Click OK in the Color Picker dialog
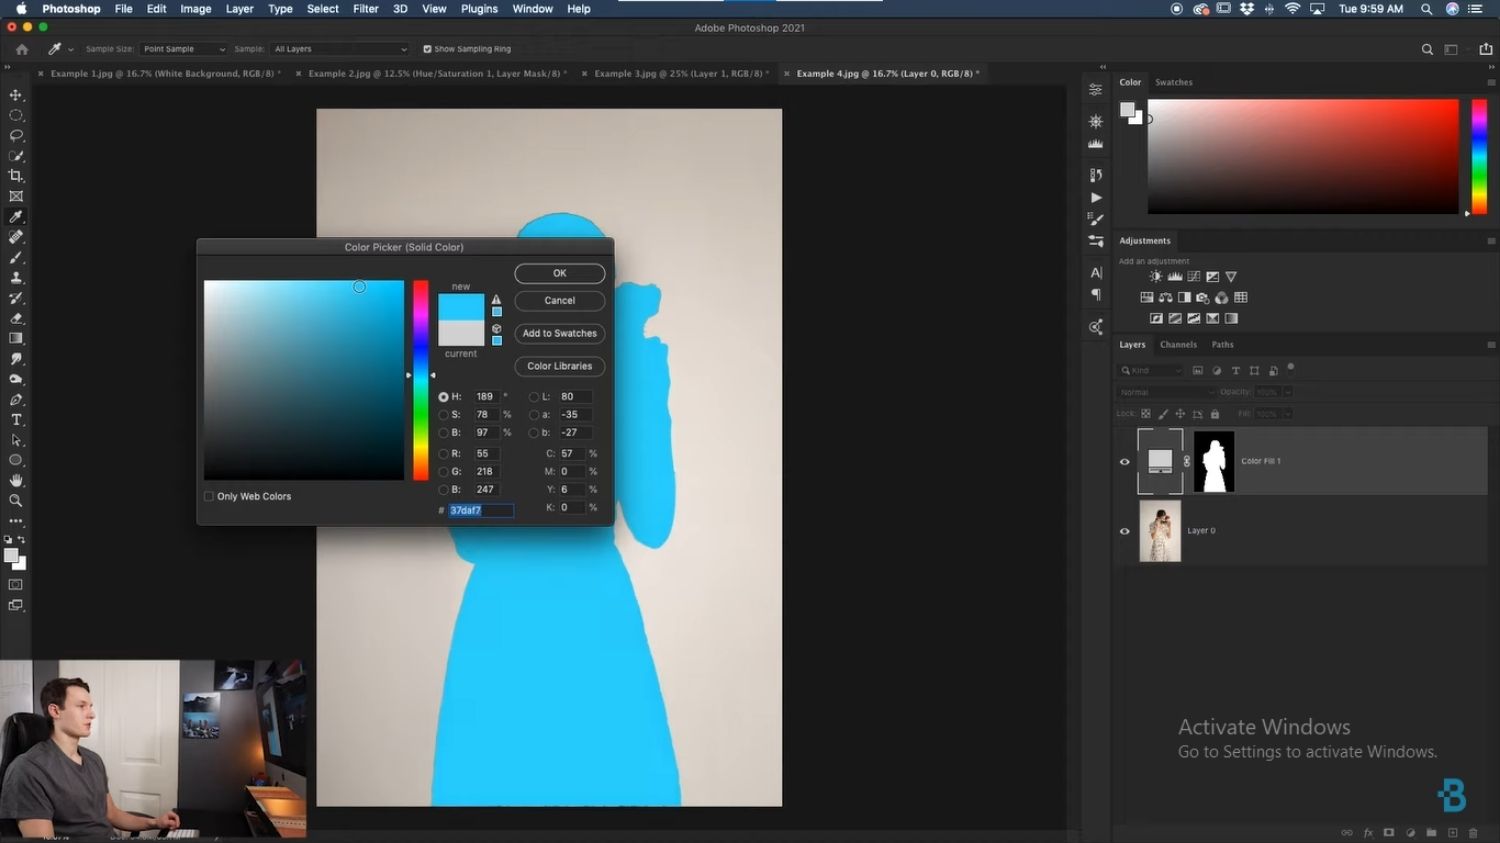The image size is (1500, 843). click(559, 273)
